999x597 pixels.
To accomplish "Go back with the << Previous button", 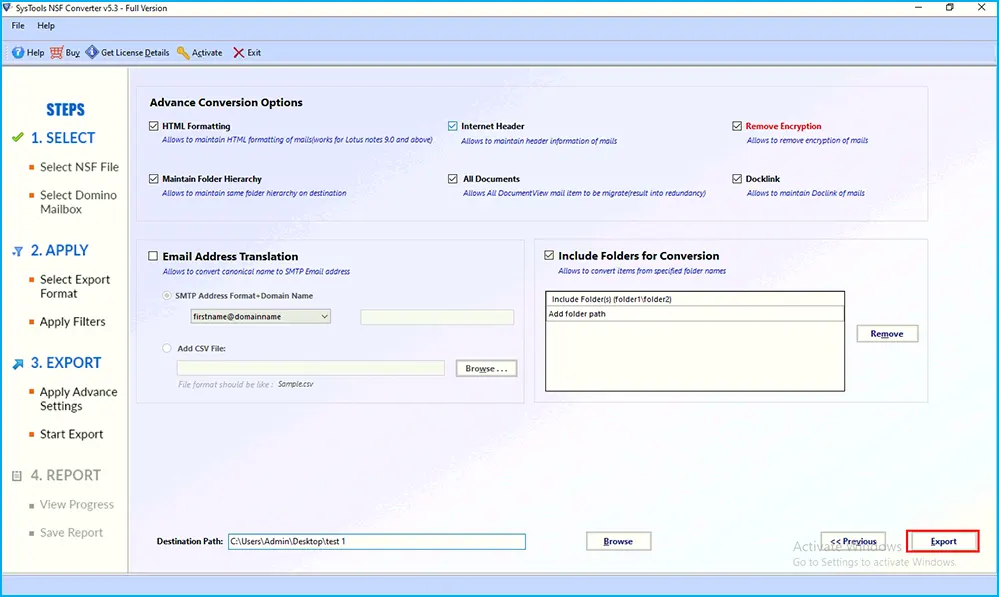I will point(853,542).
